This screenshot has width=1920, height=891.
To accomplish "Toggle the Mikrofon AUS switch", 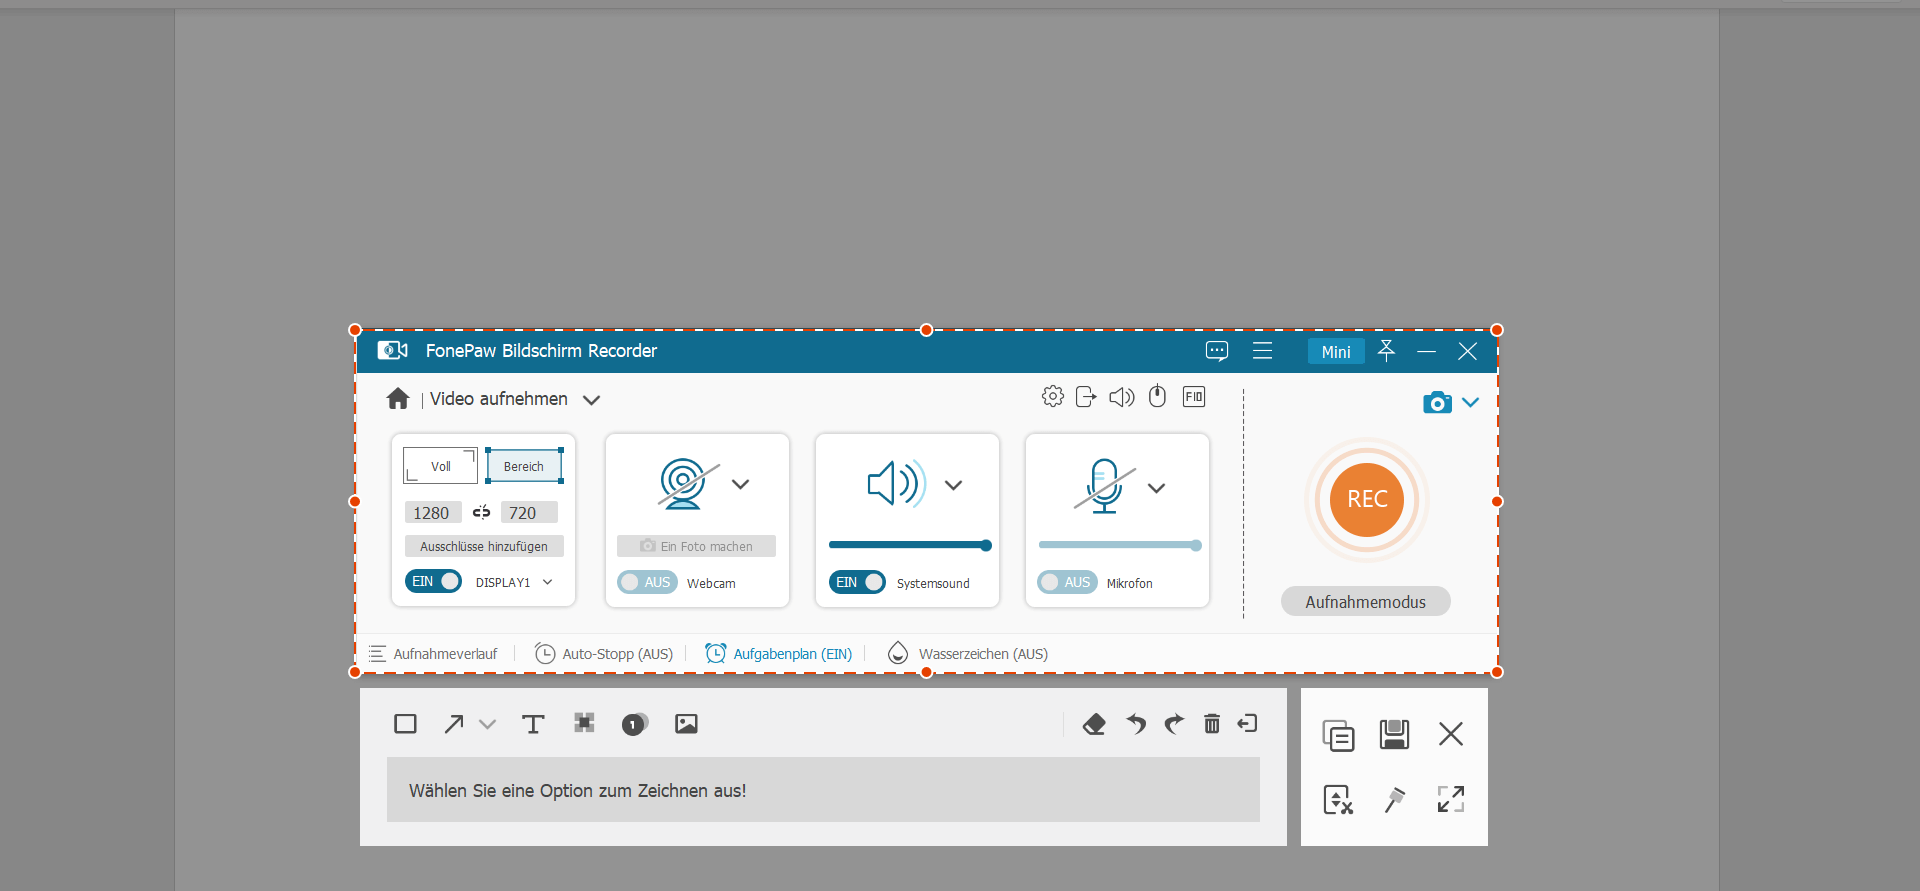I will [1067, 582].
